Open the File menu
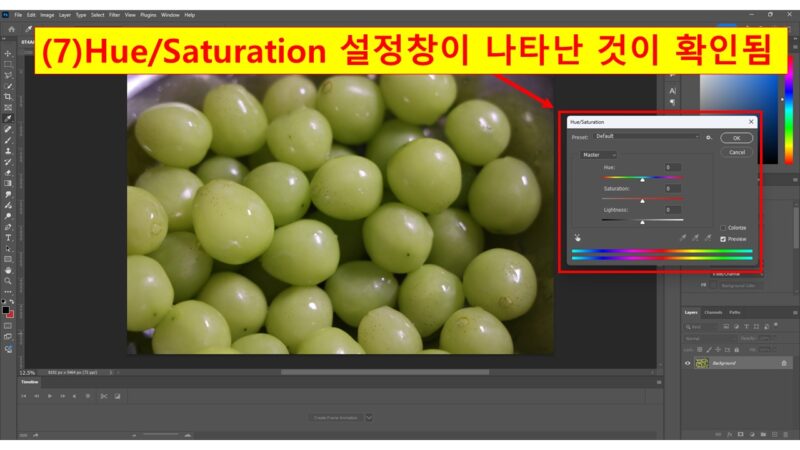 click(18, 15)
